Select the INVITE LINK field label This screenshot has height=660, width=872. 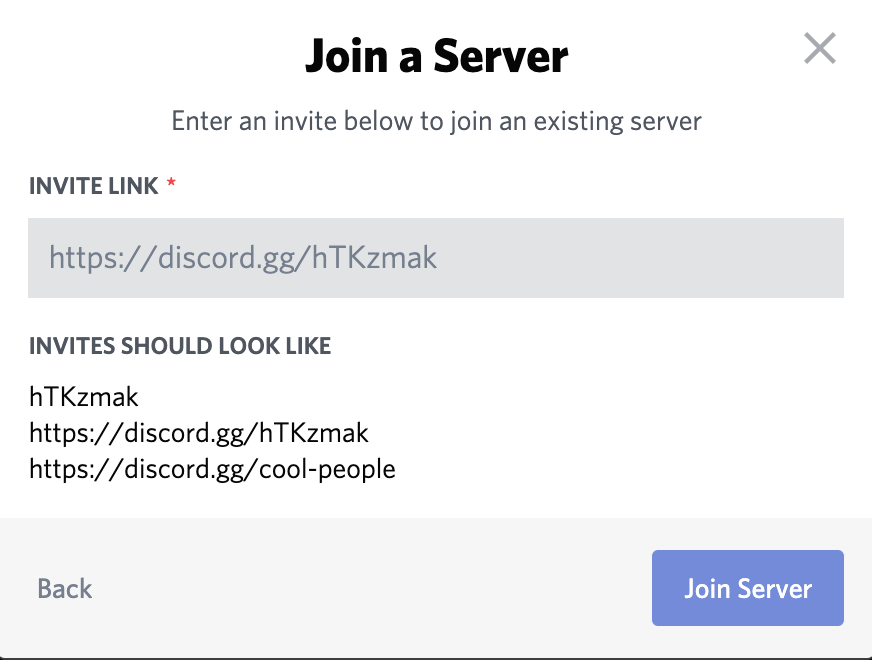coord(93,186)
